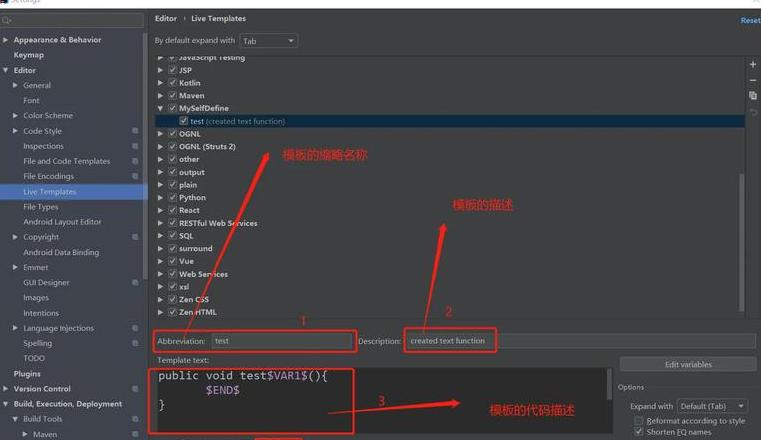Expand the OGNL template group
This screenshot has height=440, width=761.
[x=160, y=133]
